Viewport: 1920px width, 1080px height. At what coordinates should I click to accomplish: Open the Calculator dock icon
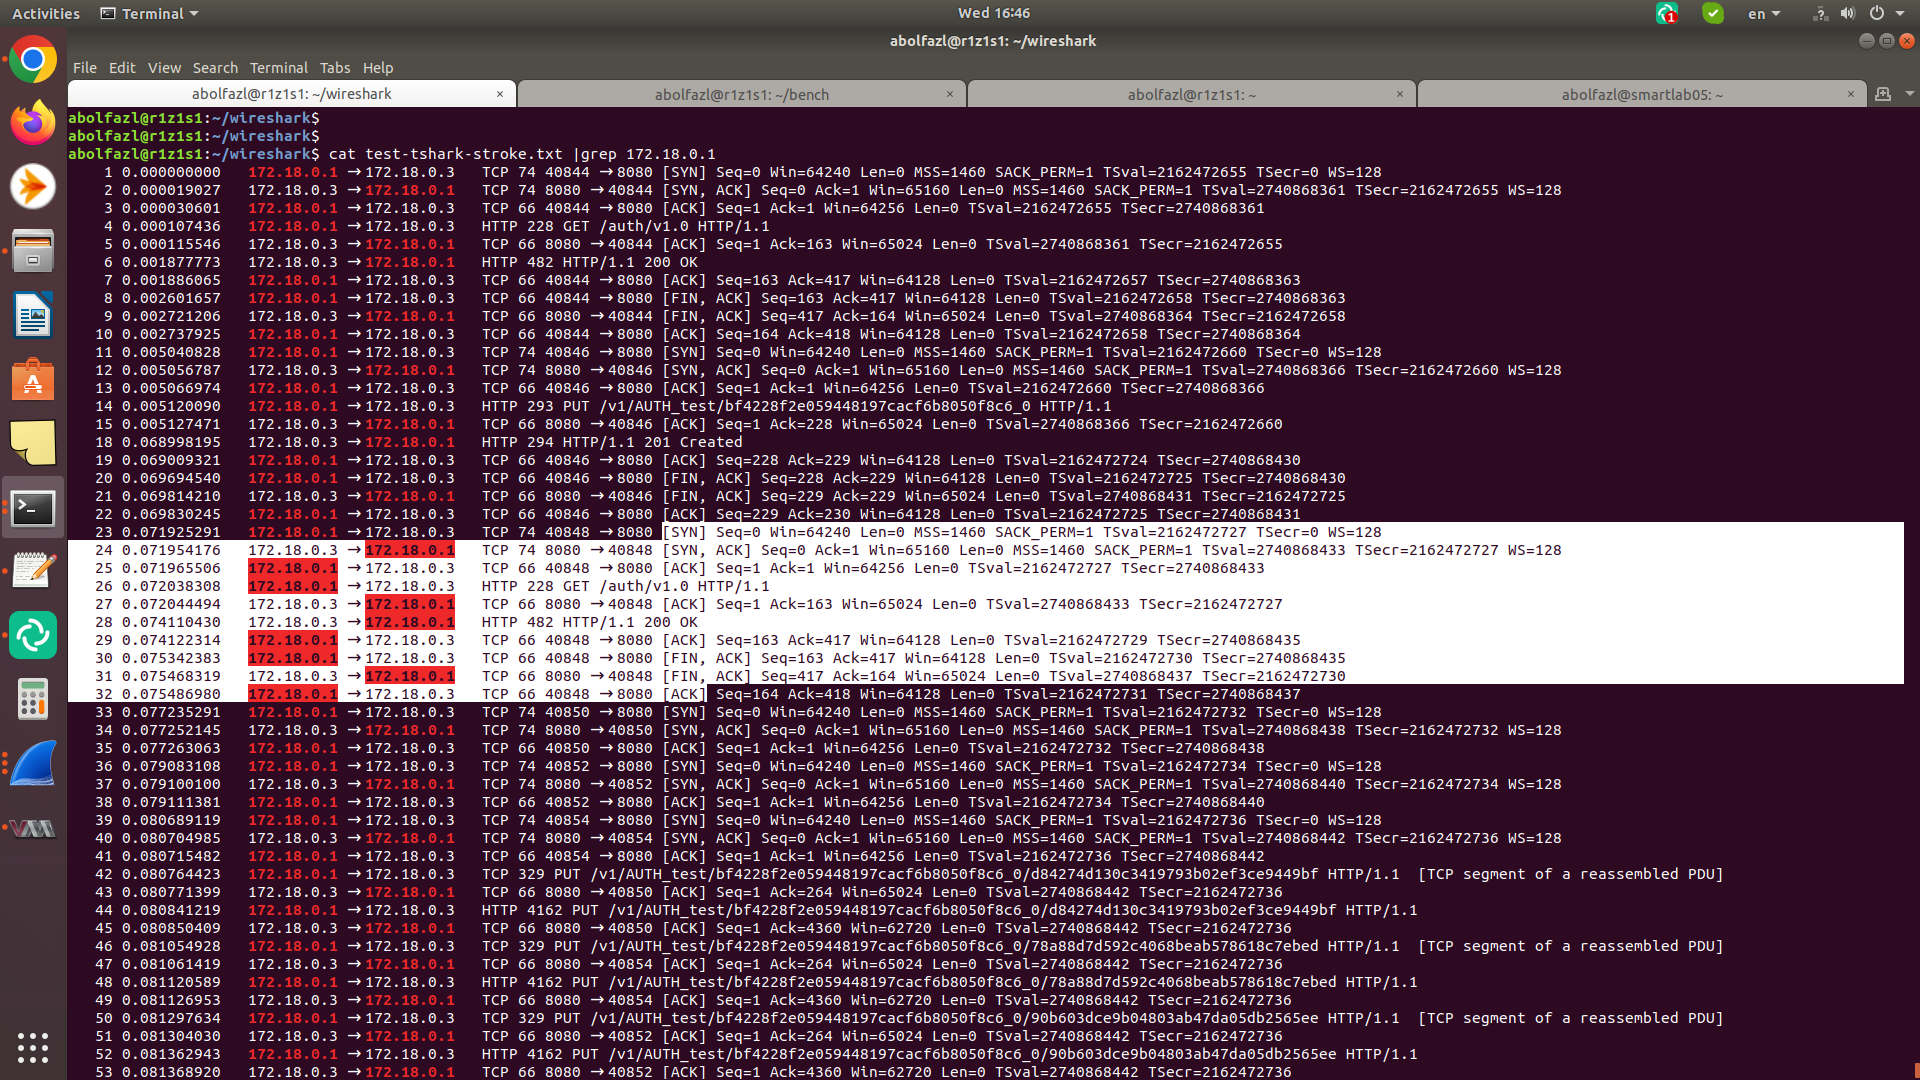point(33,699)
